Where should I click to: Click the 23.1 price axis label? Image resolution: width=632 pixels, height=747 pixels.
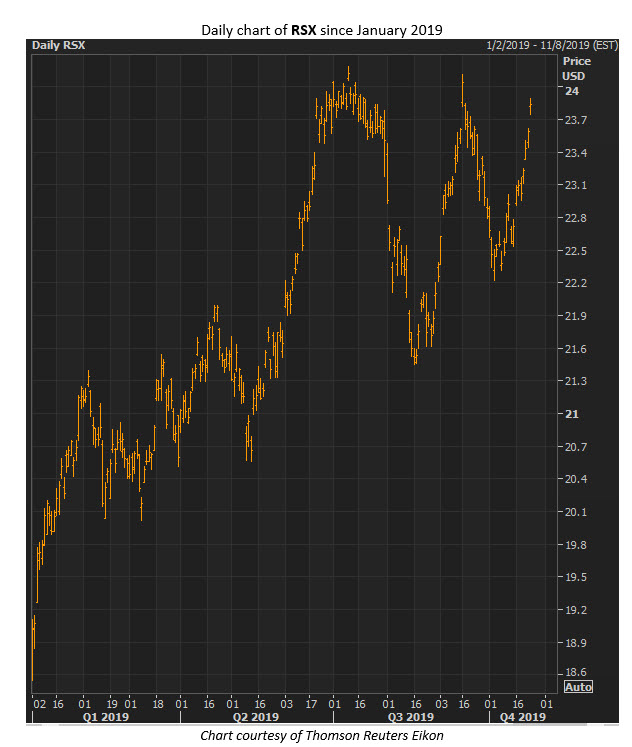coord(575,185)
